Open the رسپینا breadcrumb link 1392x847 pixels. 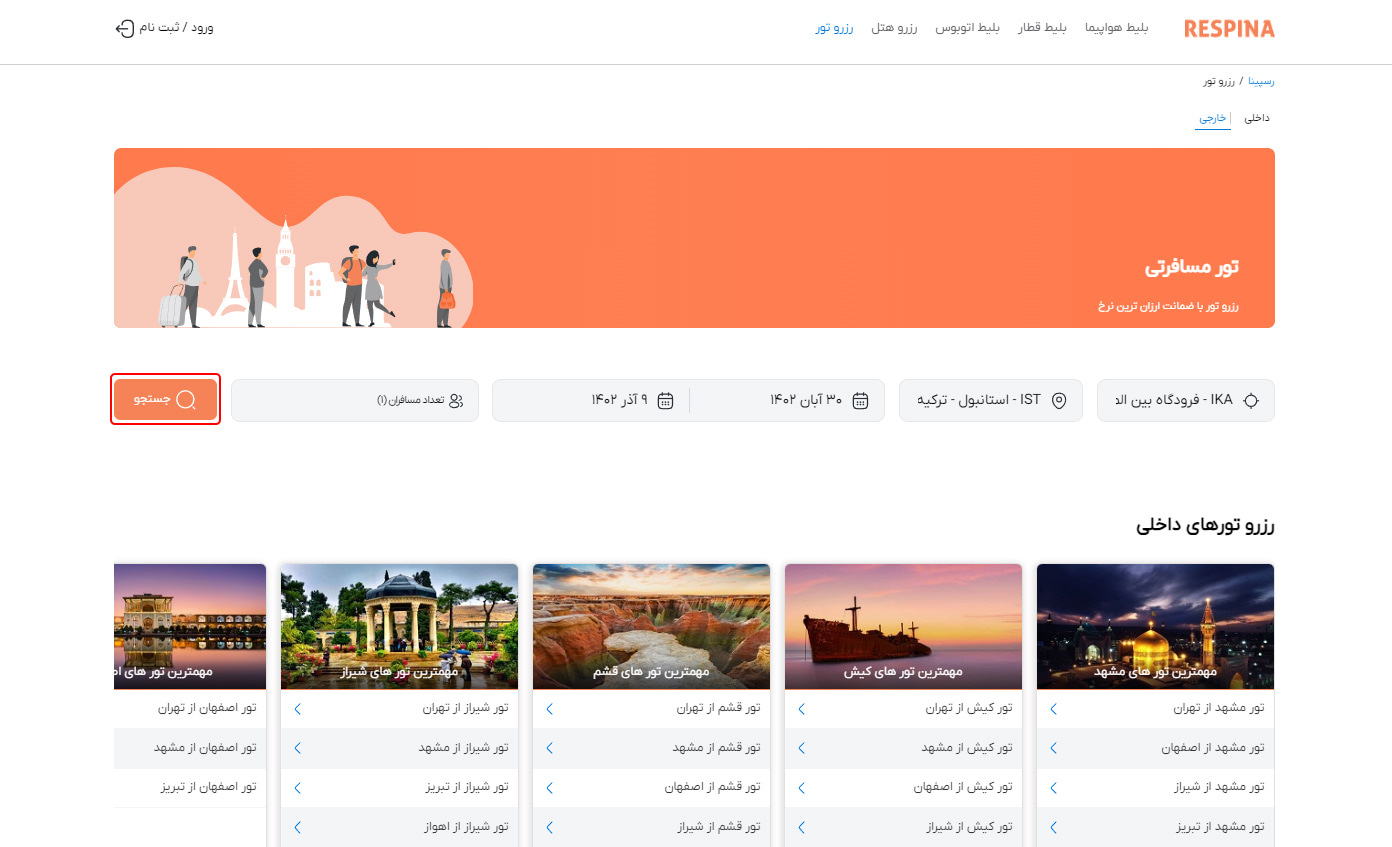(x=1262, y=81)
